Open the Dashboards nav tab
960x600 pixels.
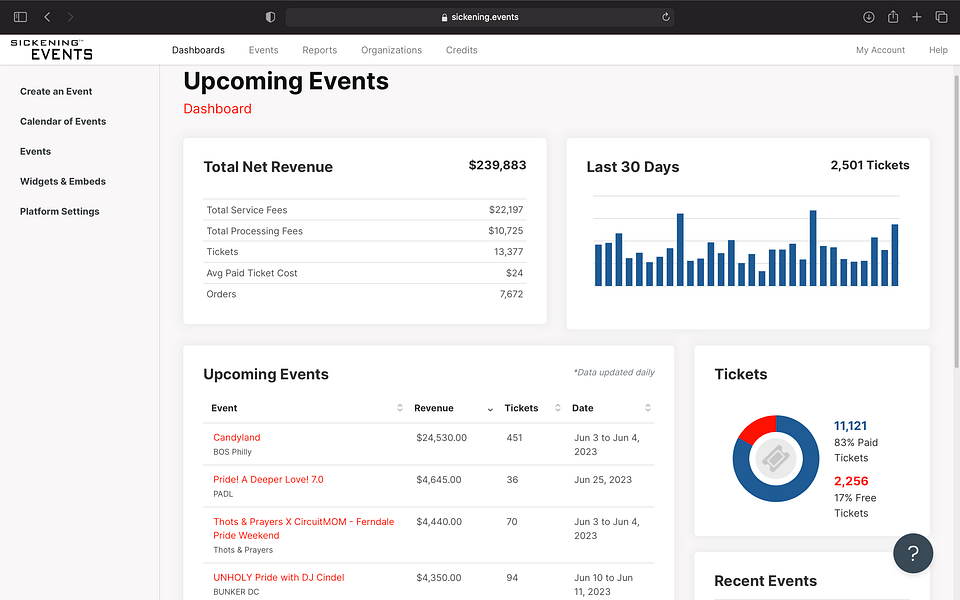(x=198, y=50)
